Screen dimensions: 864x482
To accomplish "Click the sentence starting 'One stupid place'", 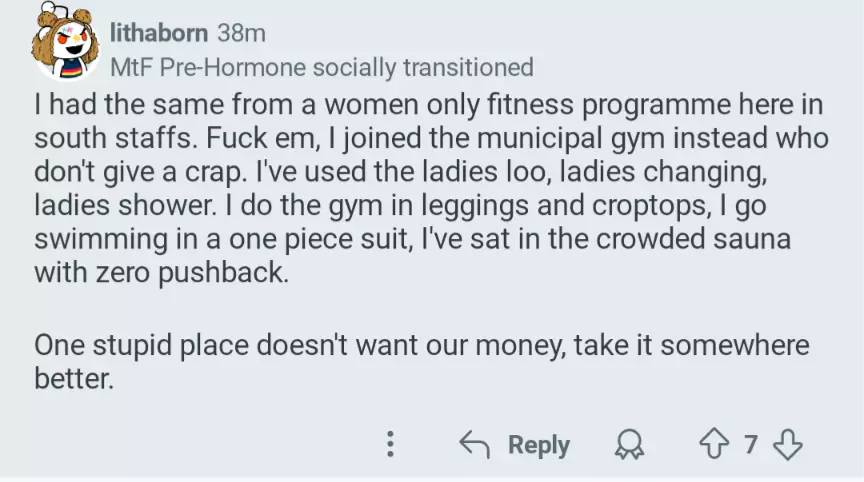I will tap(421, 345).
